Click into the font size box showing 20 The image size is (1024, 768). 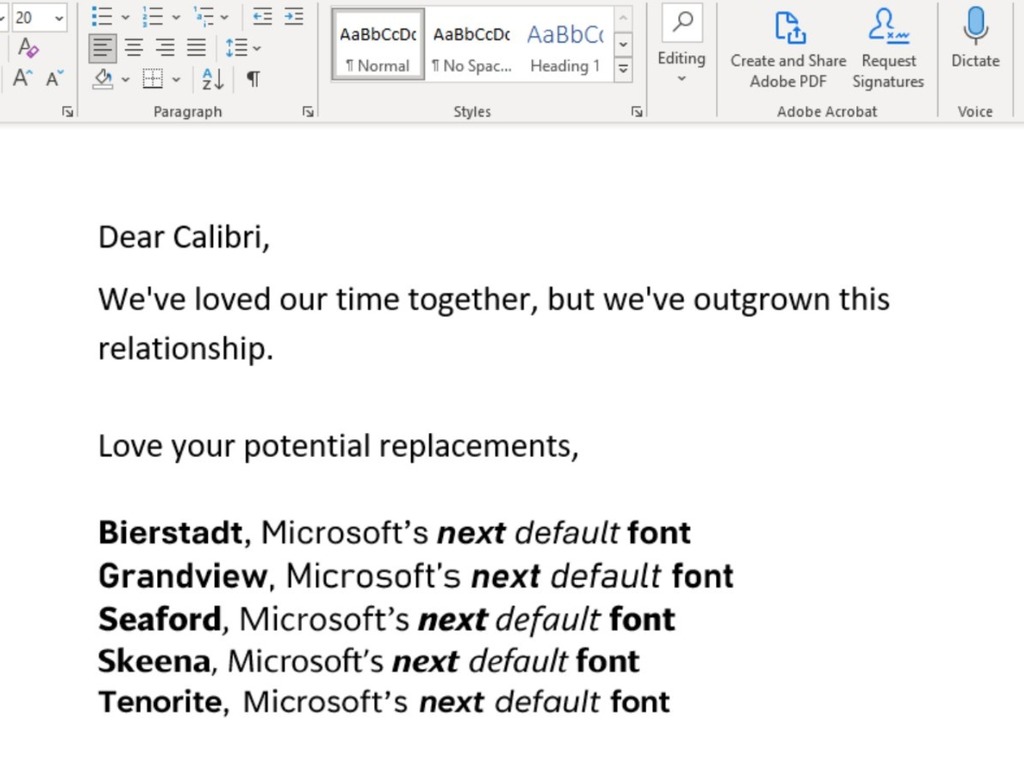click(31, 18)
